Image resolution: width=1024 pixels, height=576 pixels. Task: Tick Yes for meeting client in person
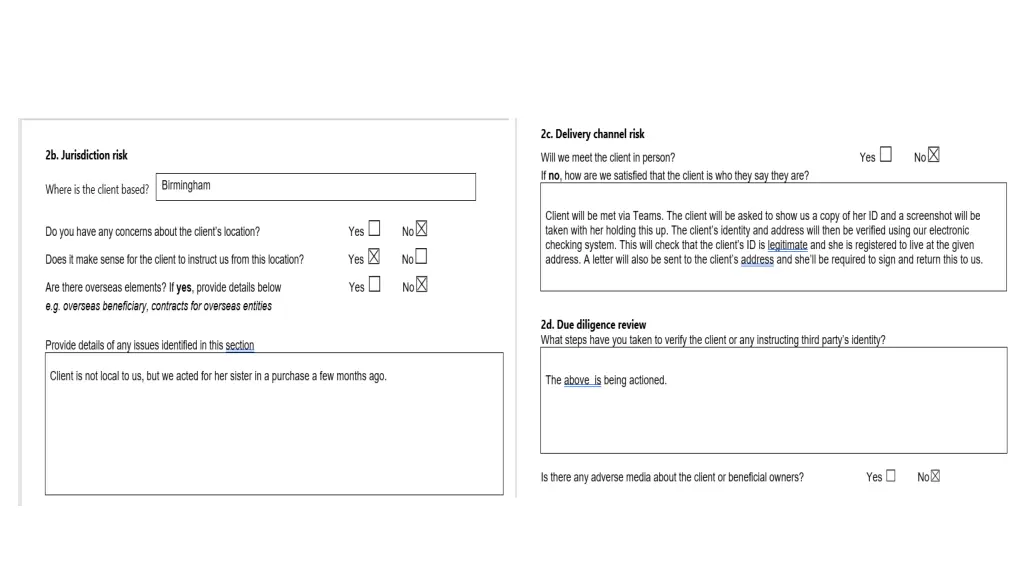point(885,156)
